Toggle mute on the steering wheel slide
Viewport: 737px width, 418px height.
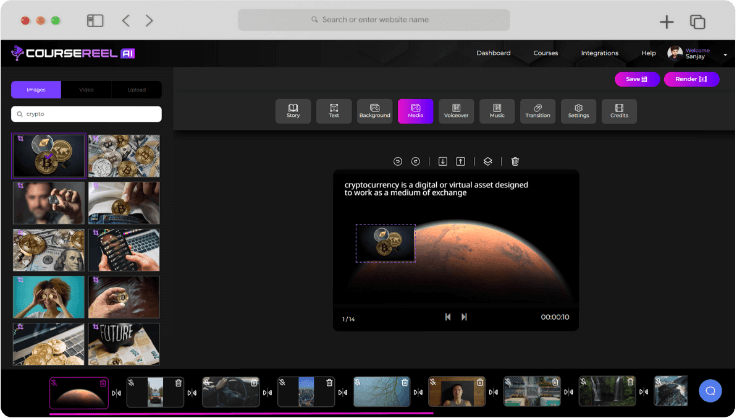click(207, 383)
